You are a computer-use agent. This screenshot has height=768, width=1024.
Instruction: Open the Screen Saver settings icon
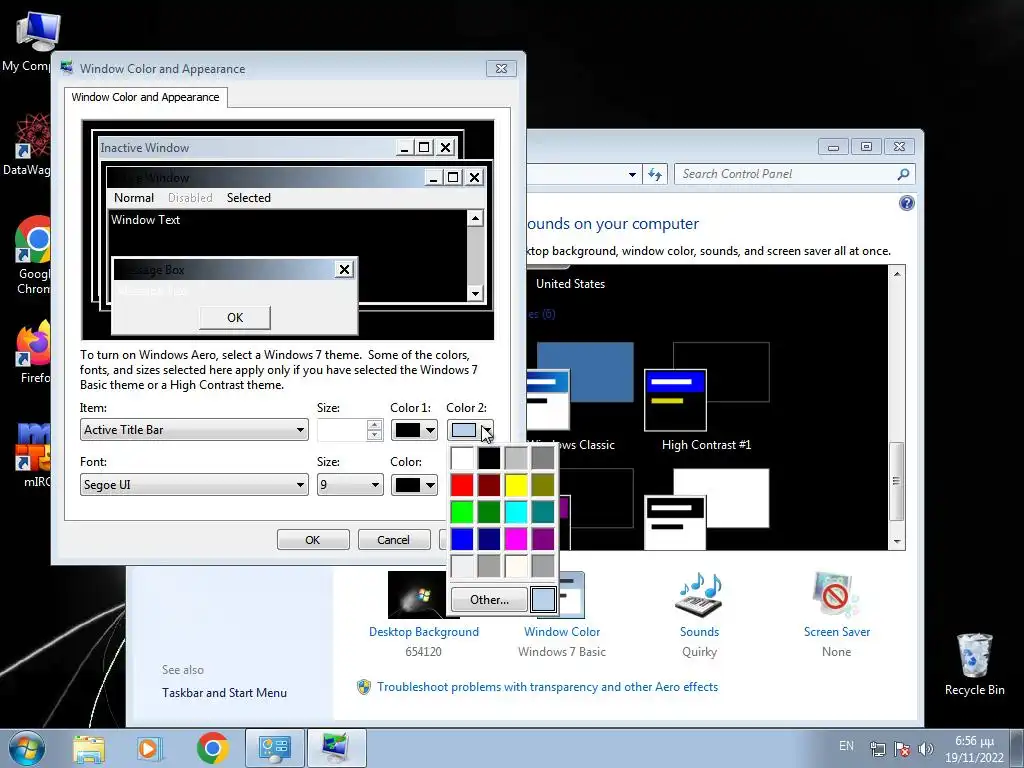point(837,594)
